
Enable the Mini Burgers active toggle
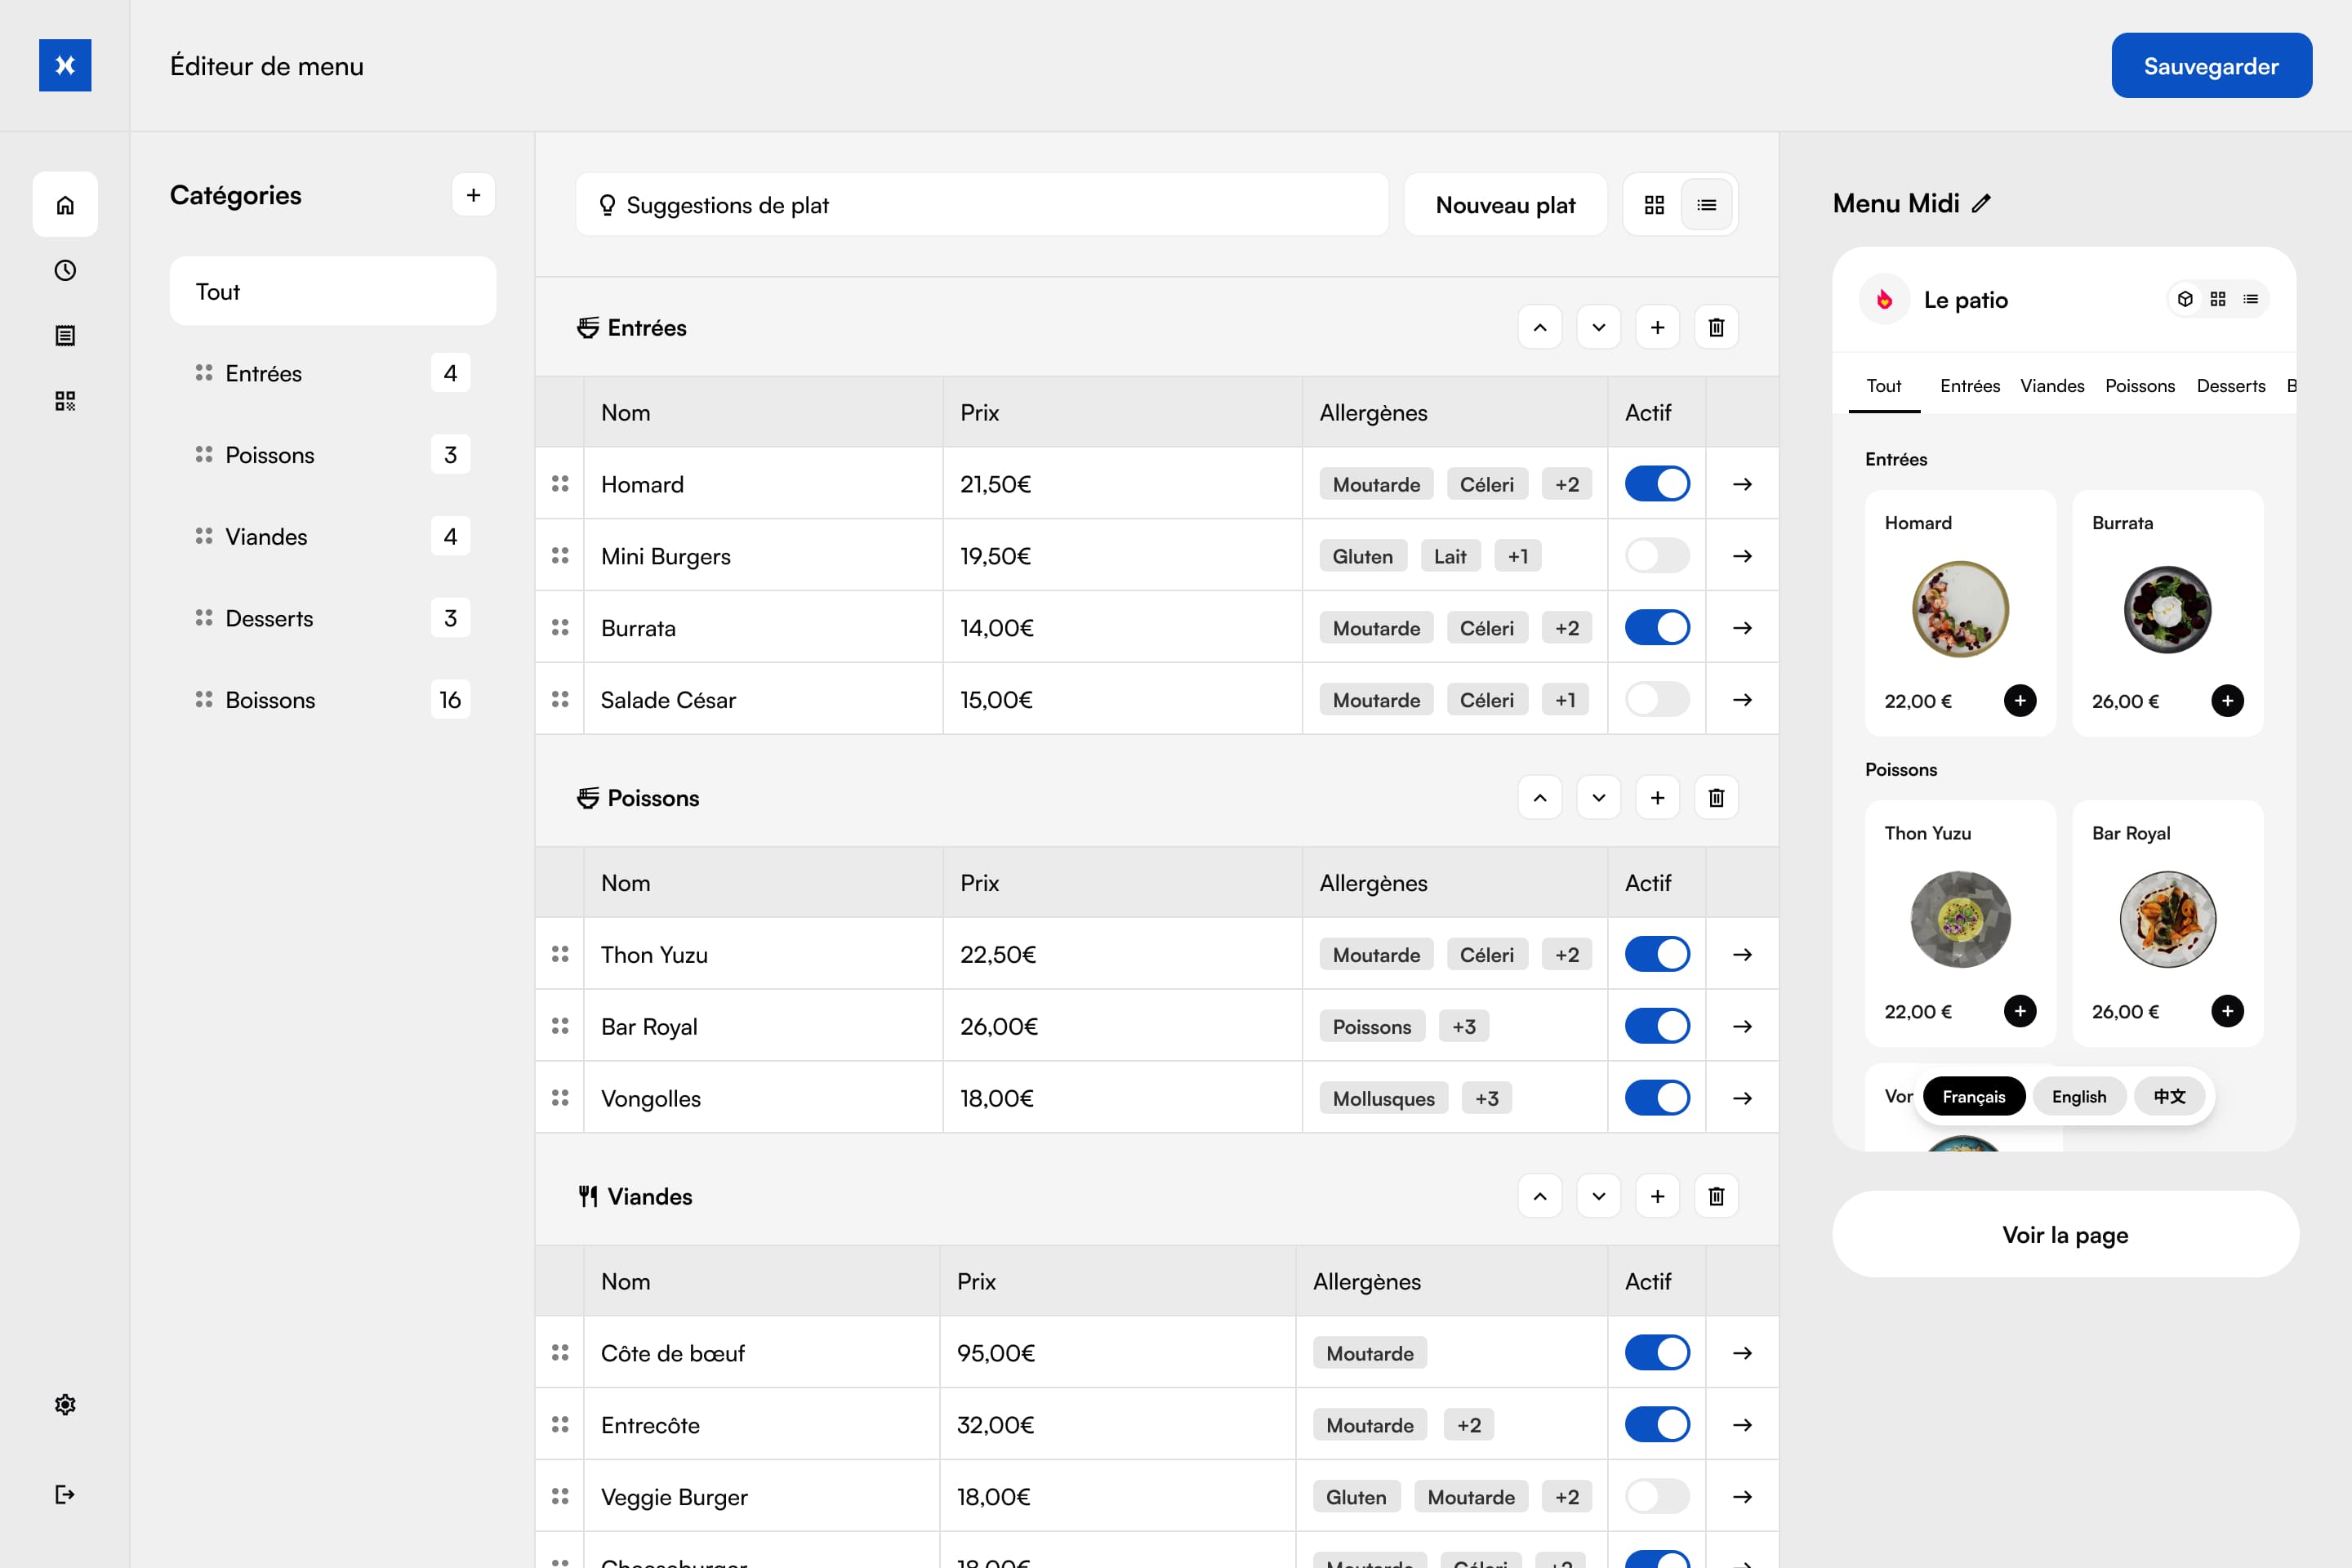(1656, 556)
